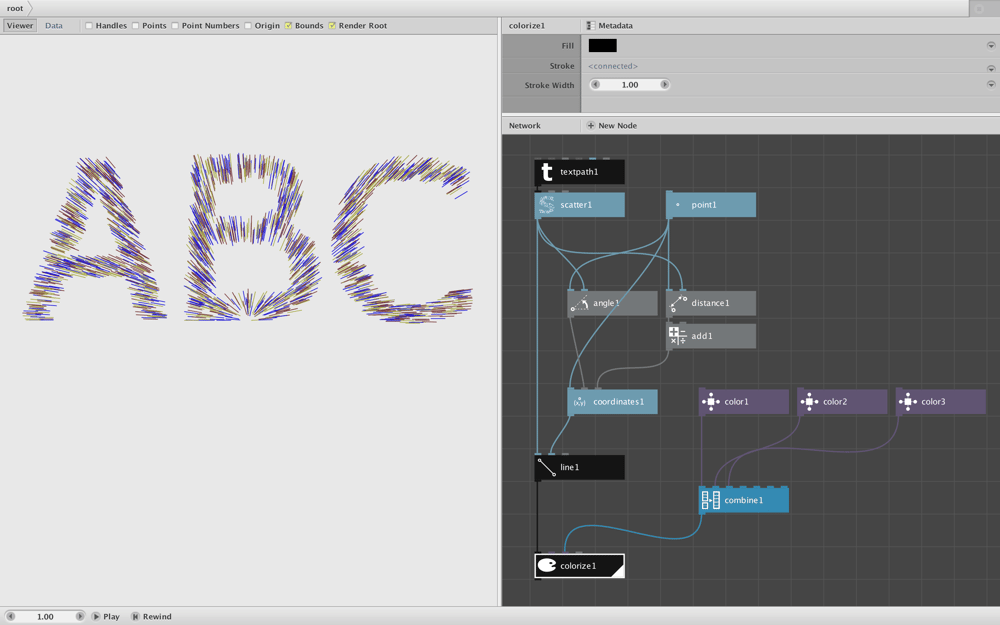Select the point1 node label
The width and height of the screenshot is (1000, 625).
(x=704, y=205)
